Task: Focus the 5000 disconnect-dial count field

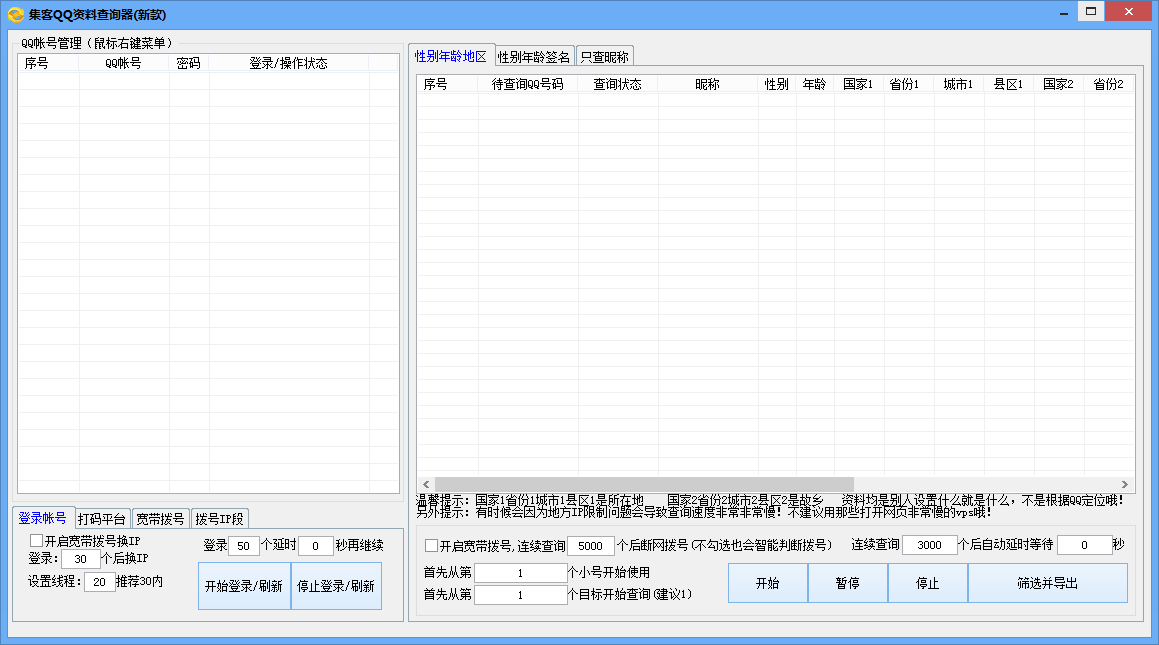Action: [591, 546]
